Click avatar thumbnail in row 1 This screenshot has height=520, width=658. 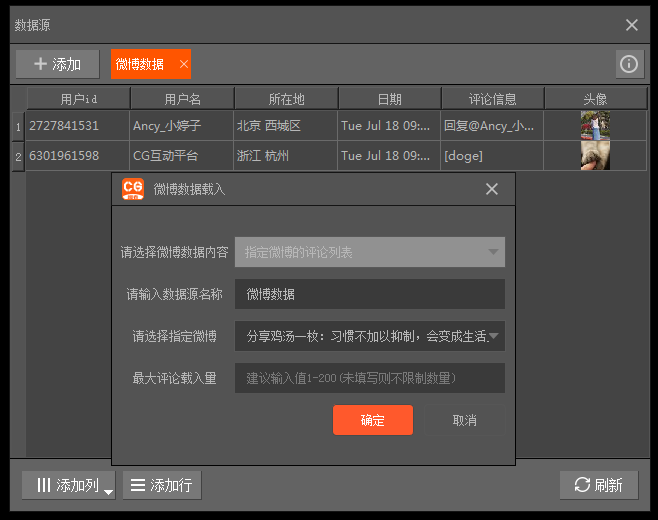click(x=595, y=125)
